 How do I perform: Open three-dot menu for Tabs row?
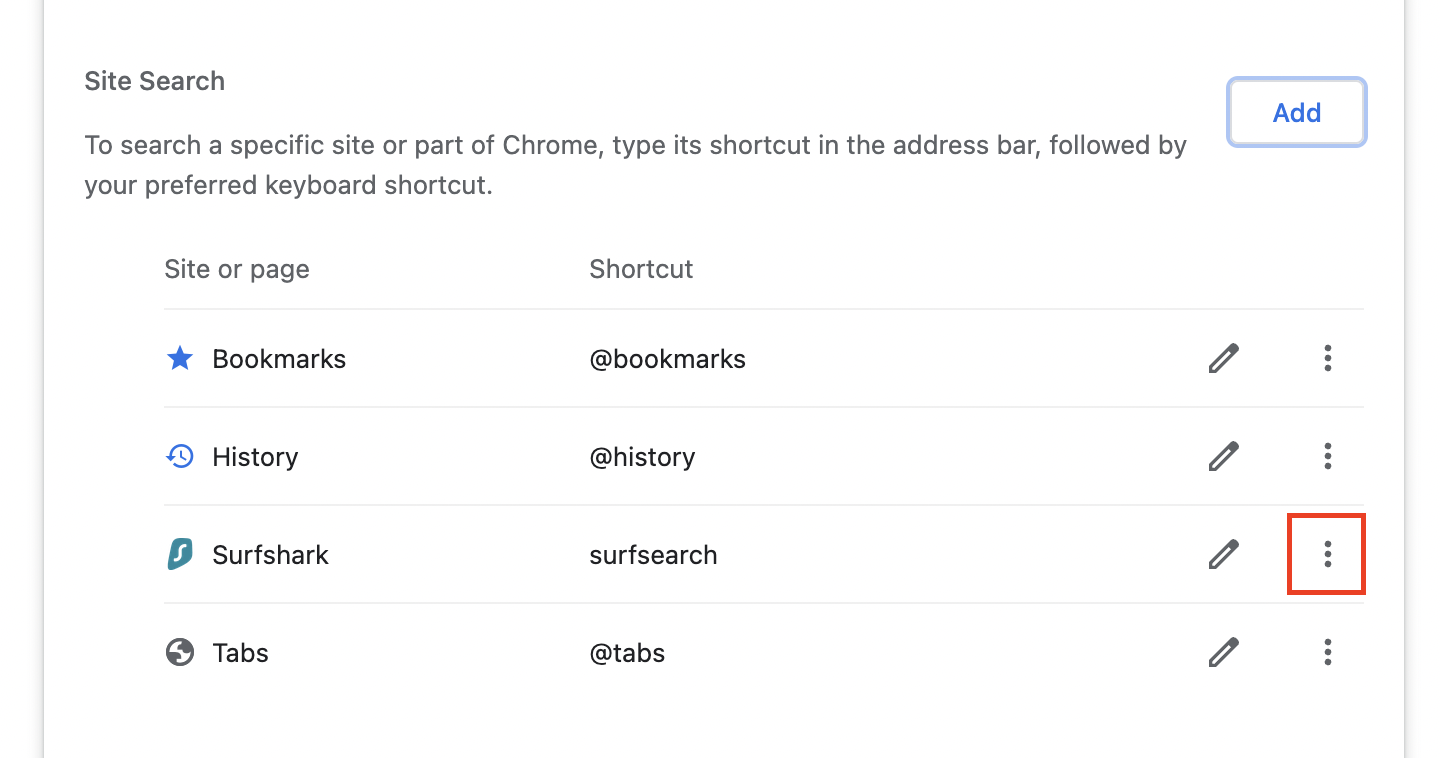coord(1327,652)
